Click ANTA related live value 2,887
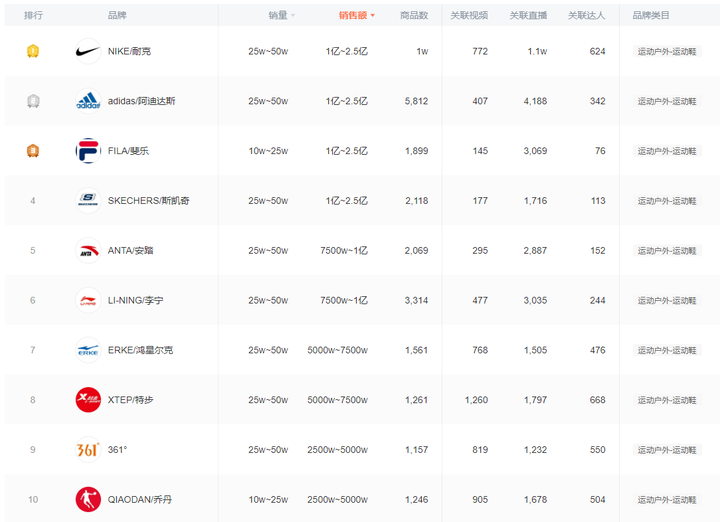 pyautogui.click(x=535, y=250)
